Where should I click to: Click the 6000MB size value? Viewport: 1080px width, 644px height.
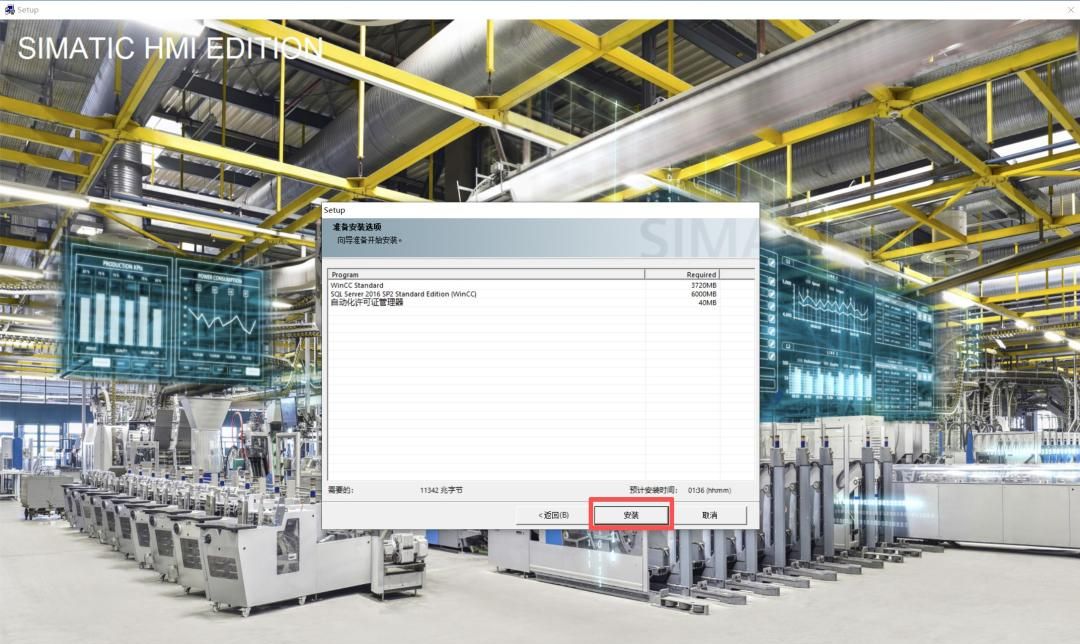[703, 294]
